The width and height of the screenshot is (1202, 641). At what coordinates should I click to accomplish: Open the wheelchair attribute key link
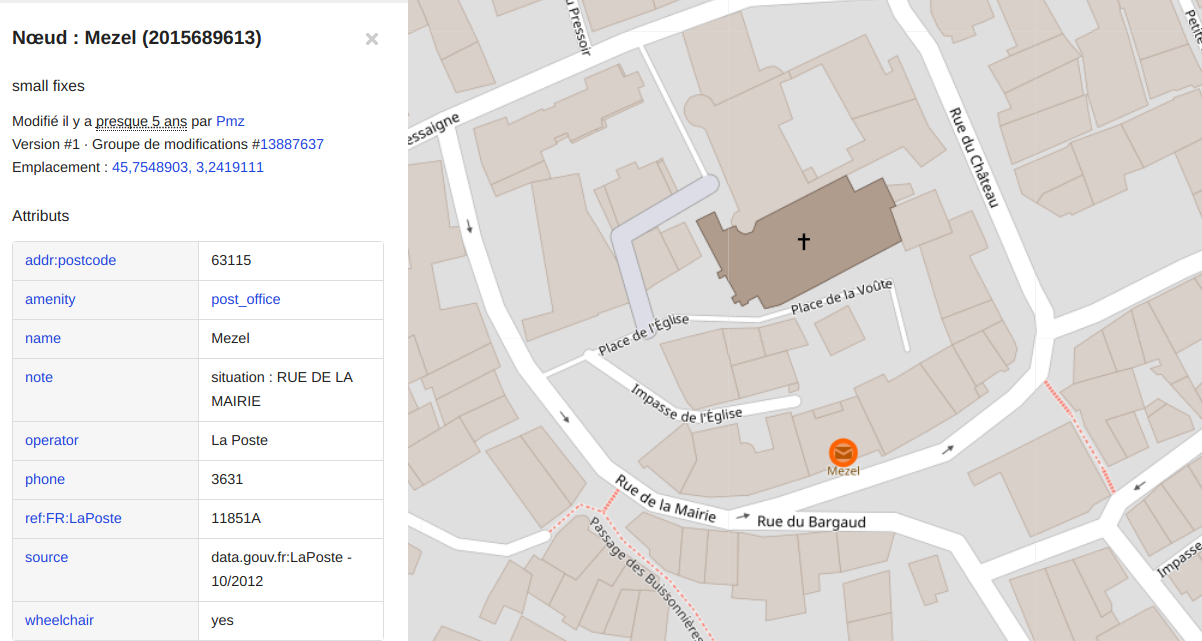point(59,620)
